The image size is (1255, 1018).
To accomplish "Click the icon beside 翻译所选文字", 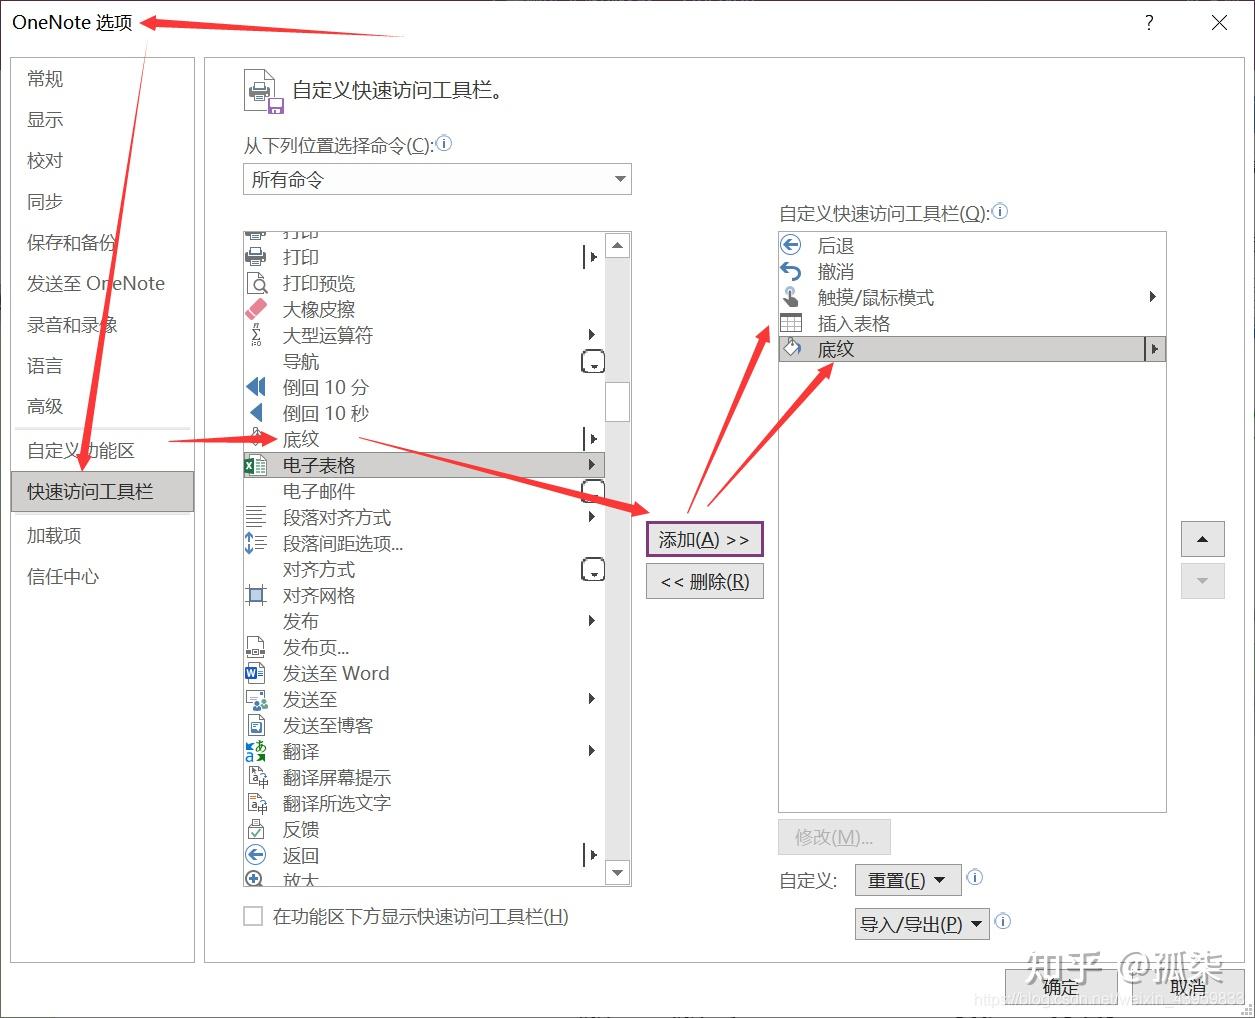I will pos(256,803).
